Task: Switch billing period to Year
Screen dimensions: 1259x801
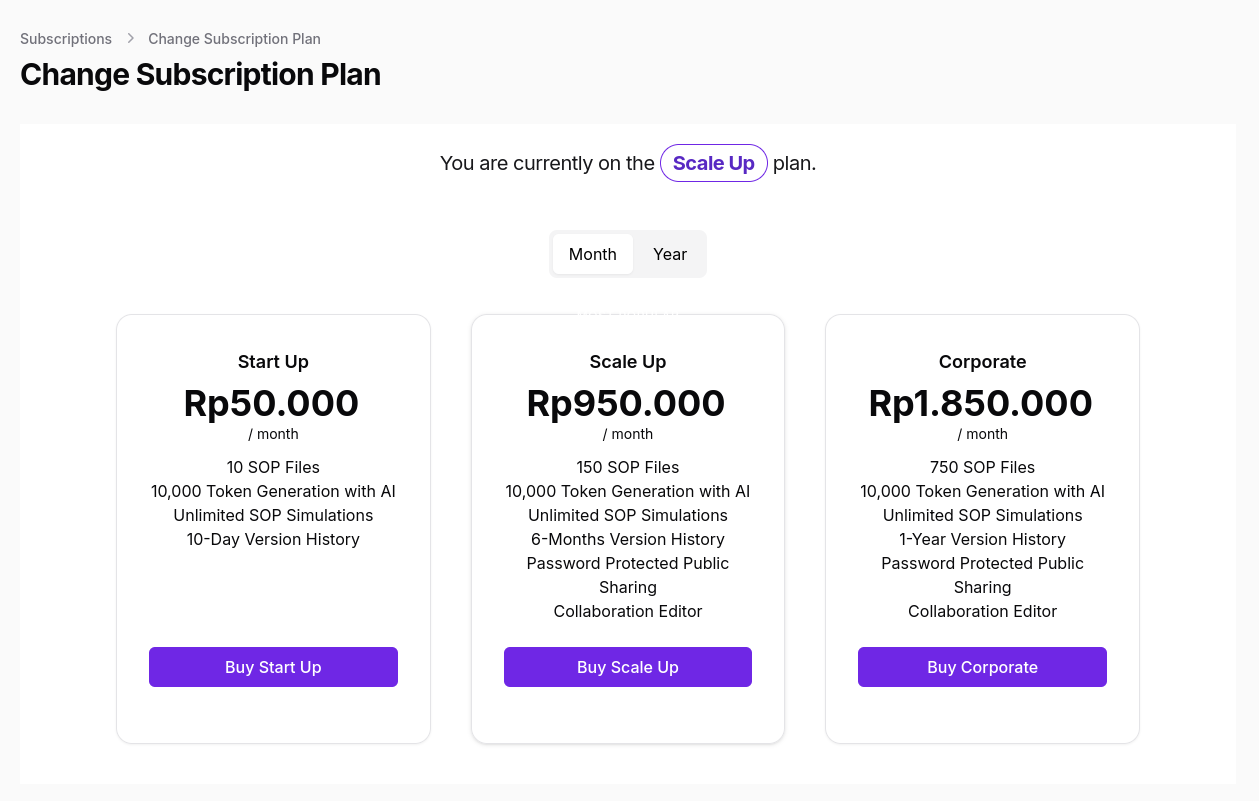Action: pos(669,254)
